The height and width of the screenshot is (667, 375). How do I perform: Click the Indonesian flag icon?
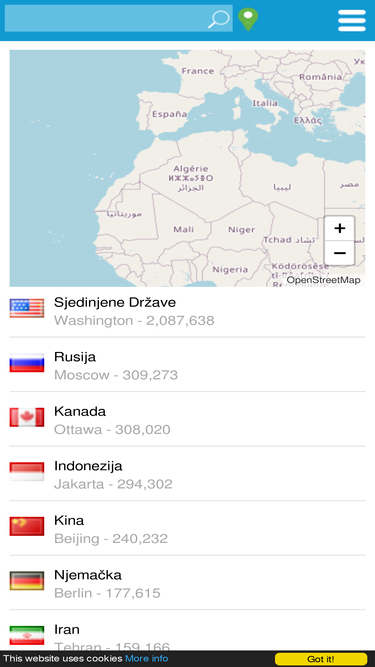(x=27, y=471)
